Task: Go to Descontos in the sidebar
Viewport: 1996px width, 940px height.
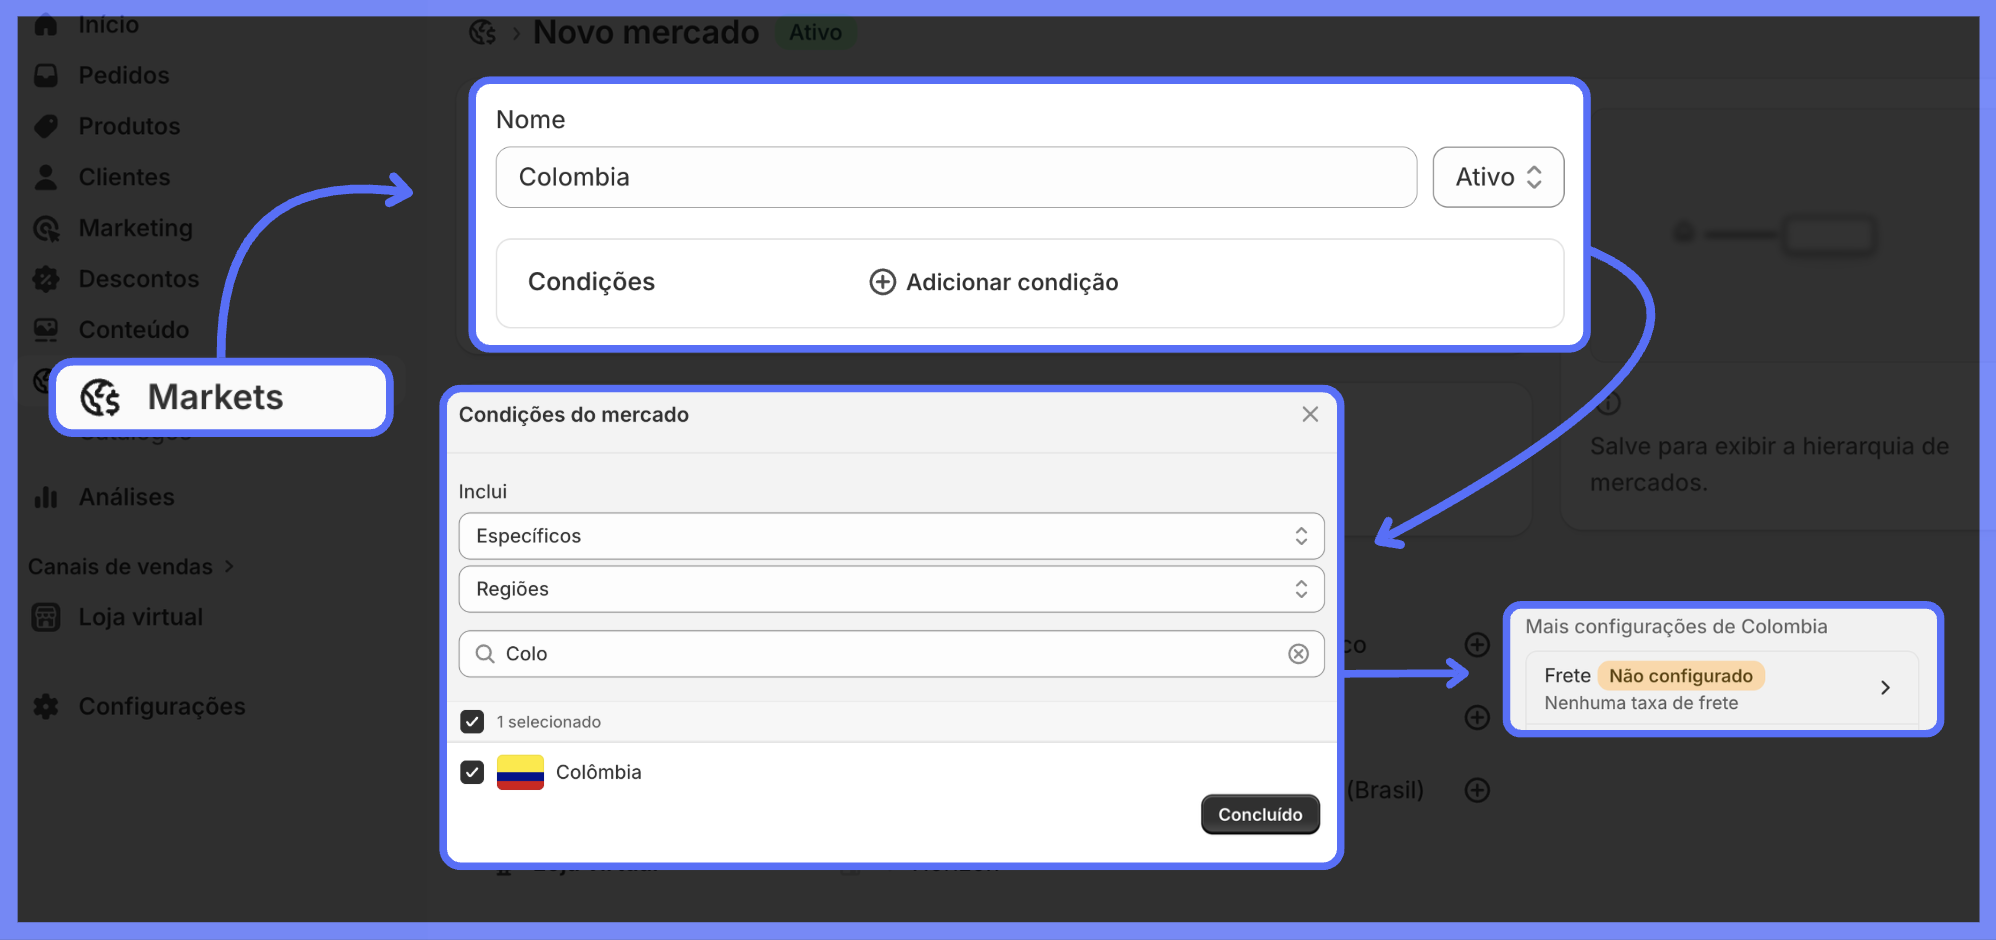Action: (x=138, y=279)
